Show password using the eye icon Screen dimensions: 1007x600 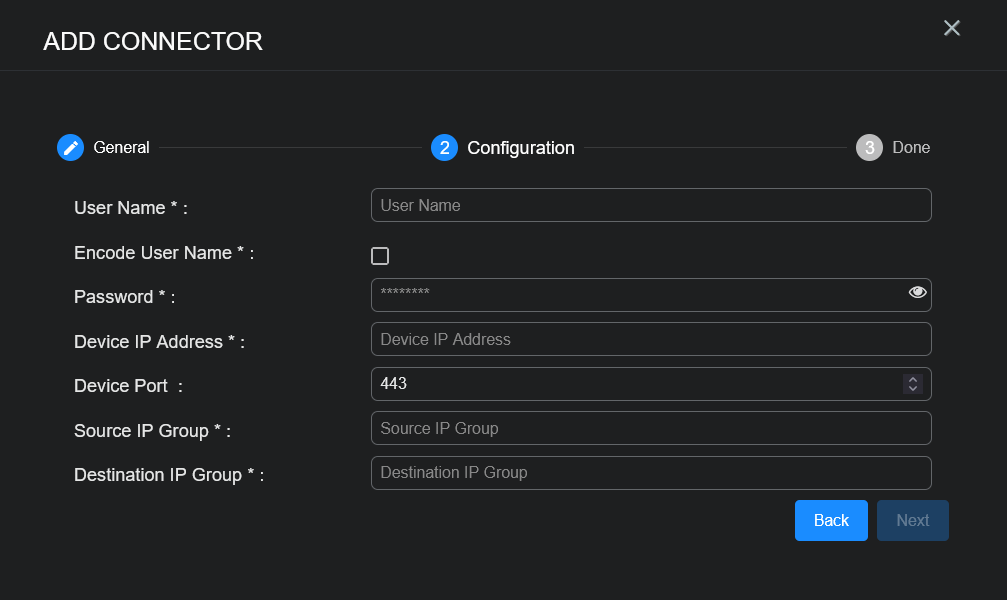917,292
